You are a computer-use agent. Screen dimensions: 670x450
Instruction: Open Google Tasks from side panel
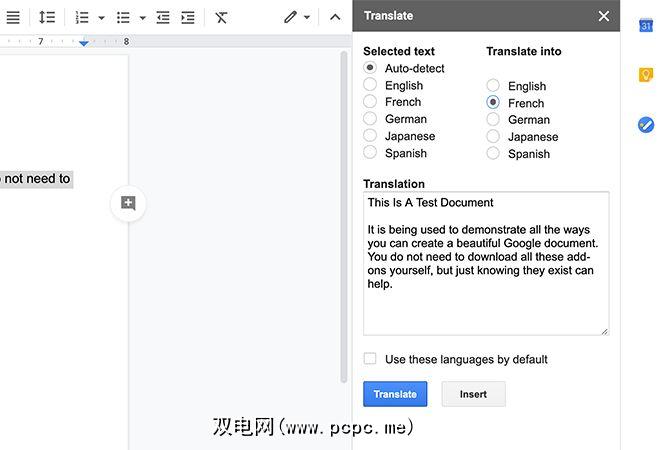click(646, 125)
